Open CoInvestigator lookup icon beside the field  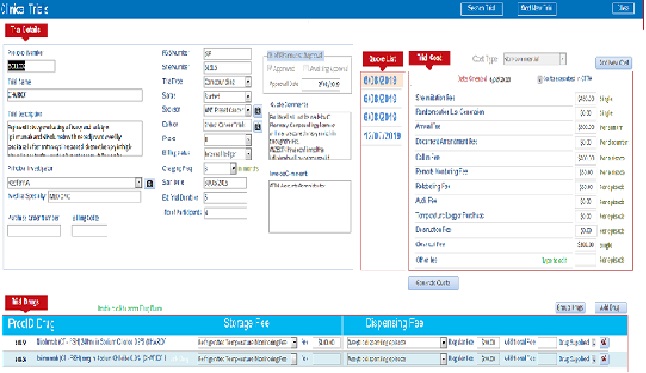pyautogui.click(x=257, y=126)
